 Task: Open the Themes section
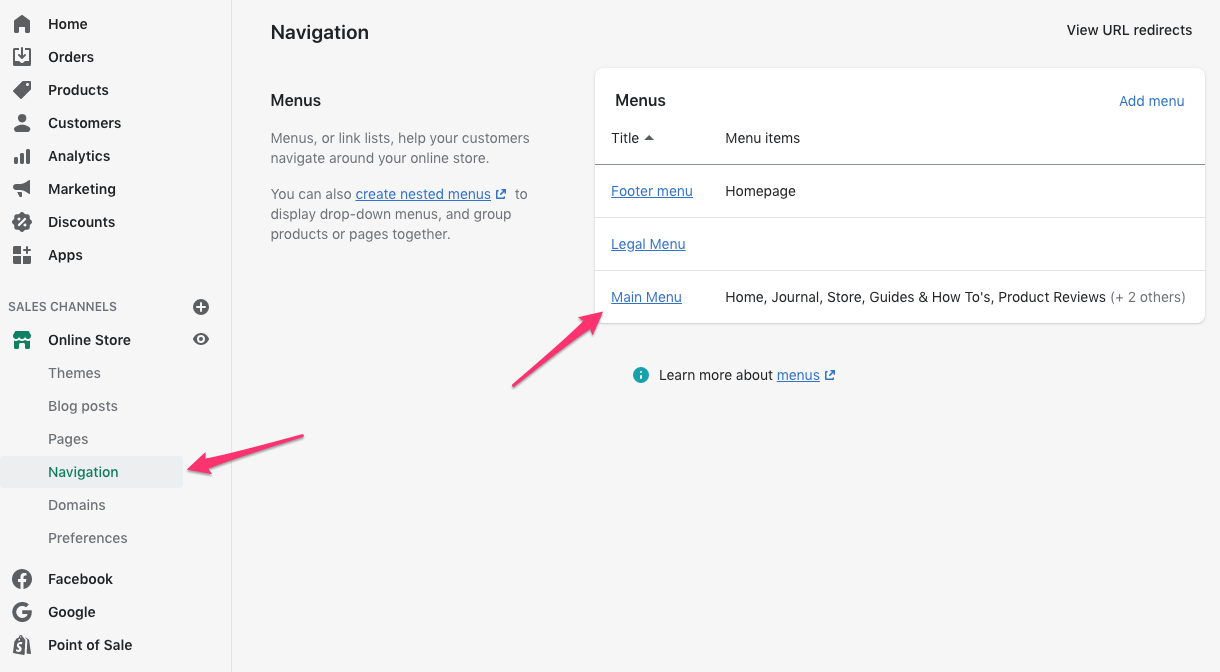[74, 372]
